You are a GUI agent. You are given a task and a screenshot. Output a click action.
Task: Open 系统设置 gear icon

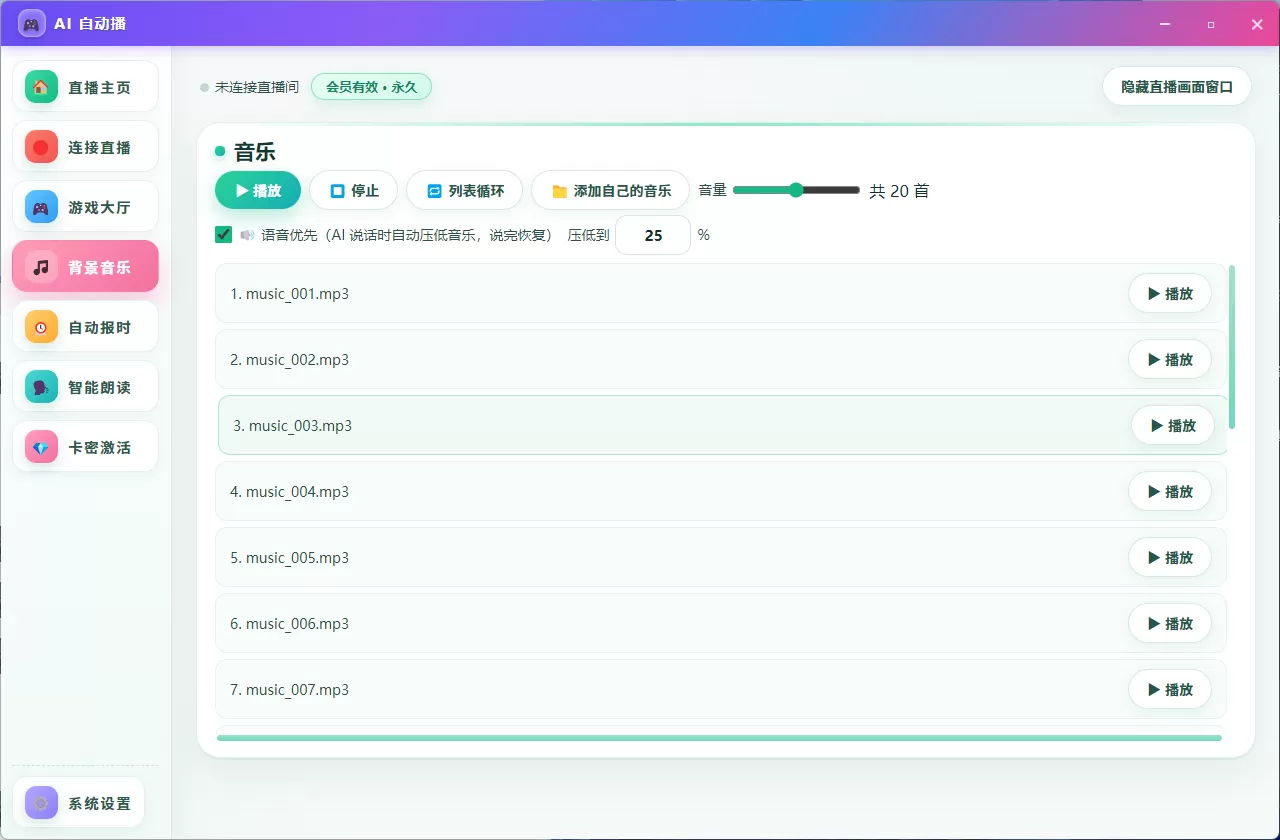(x=41, y=803)
